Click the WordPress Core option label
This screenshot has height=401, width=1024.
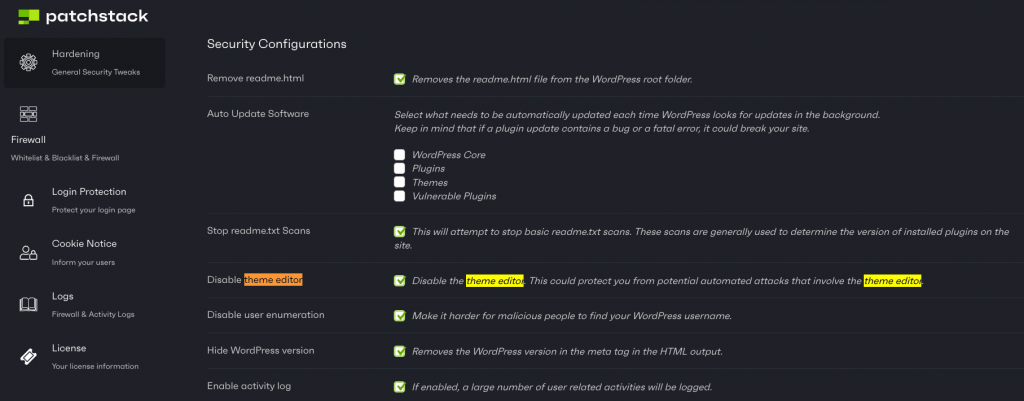pyautogui.click(x=449, y=155)
